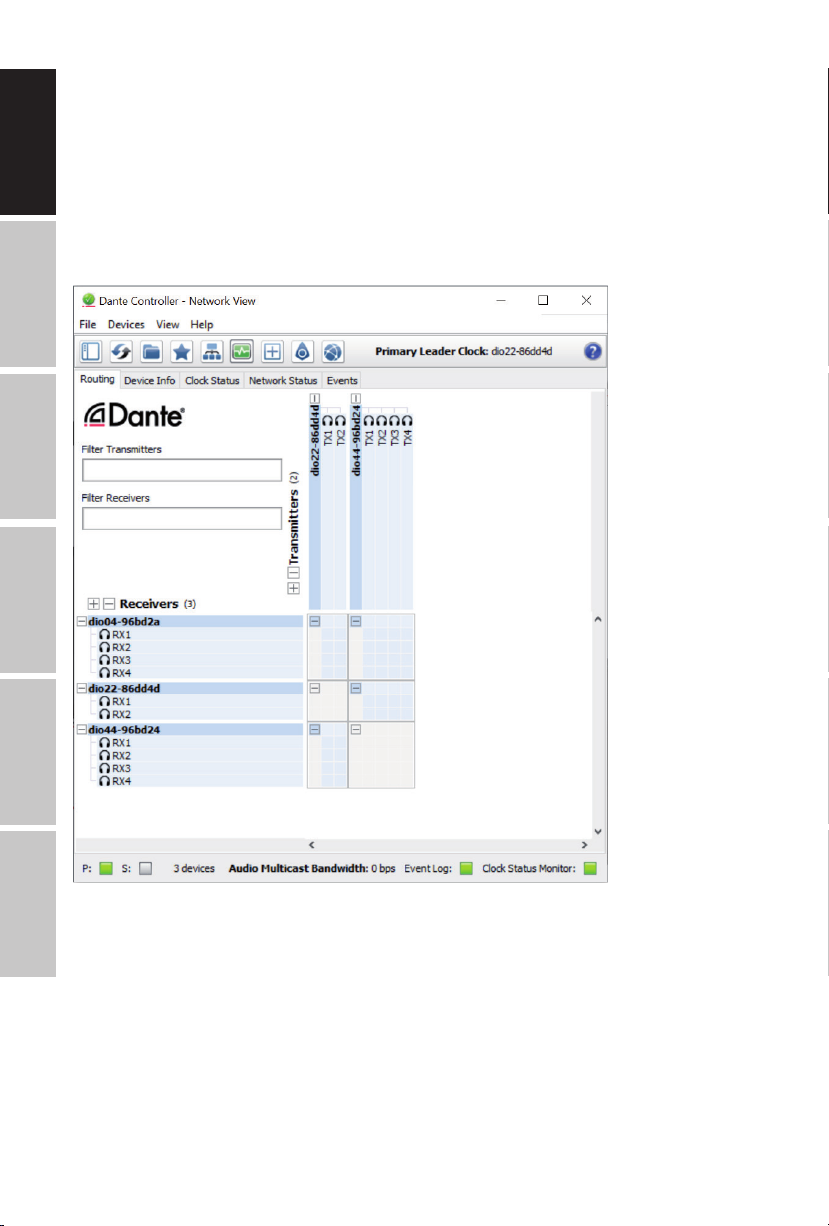Viewport: 829px width, 1226px height.
Task: Click the 3 devices status text
Action: point(194,869)
